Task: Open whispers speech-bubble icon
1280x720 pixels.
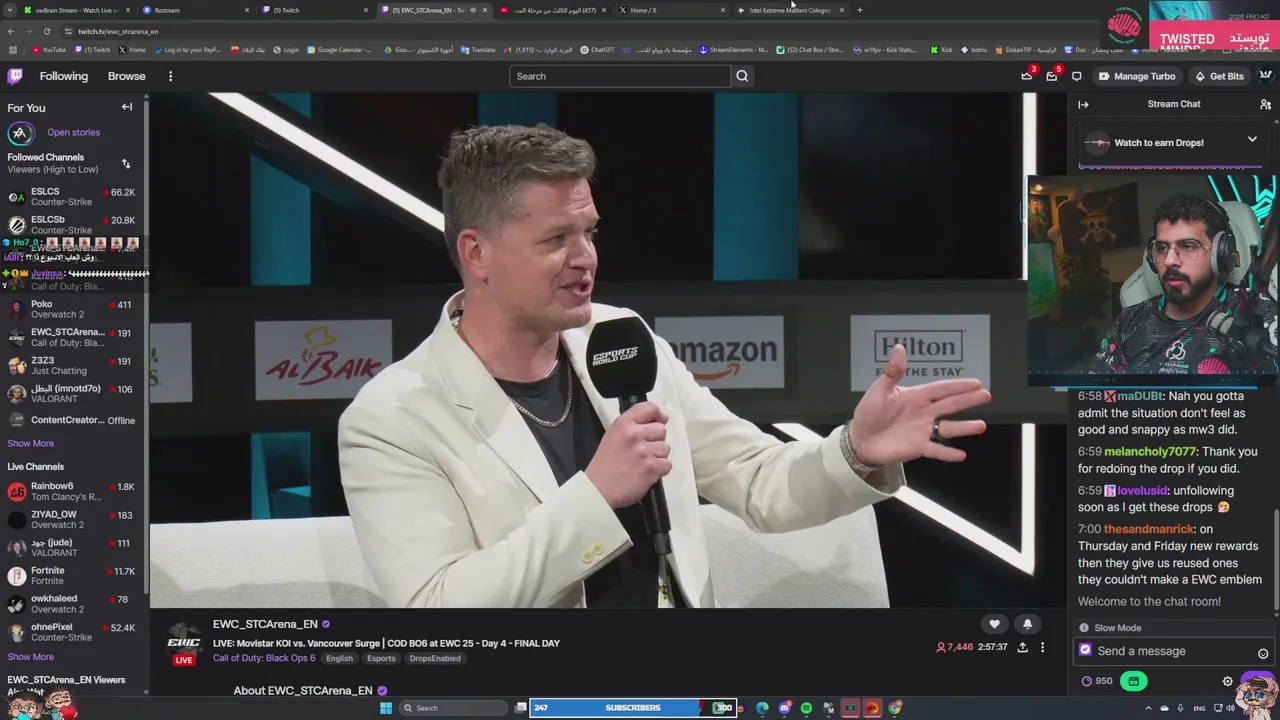Action: click(x=1076, y=76)
